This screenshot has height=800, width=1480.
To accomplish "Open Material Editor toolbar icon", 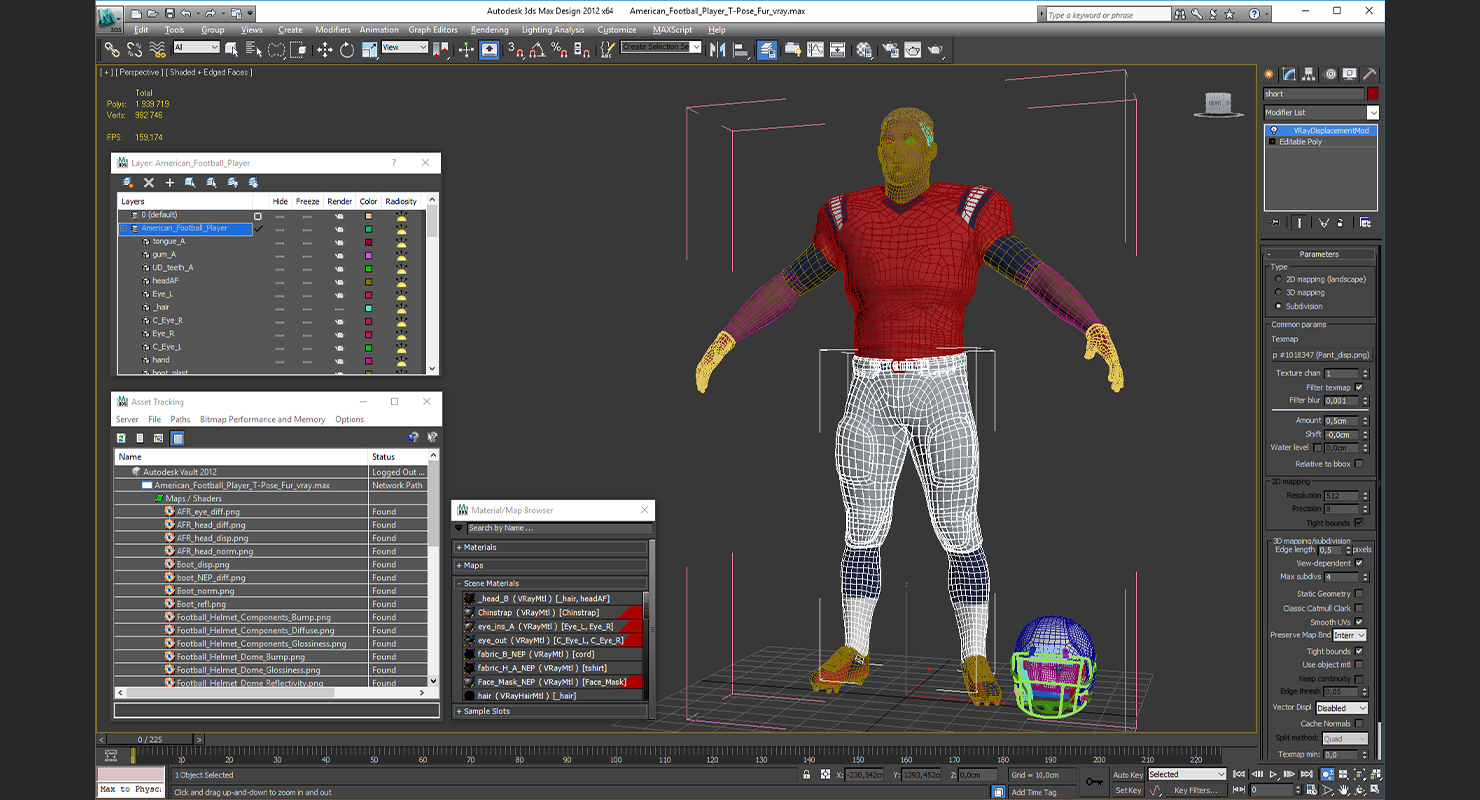I will tap(863, 49).
